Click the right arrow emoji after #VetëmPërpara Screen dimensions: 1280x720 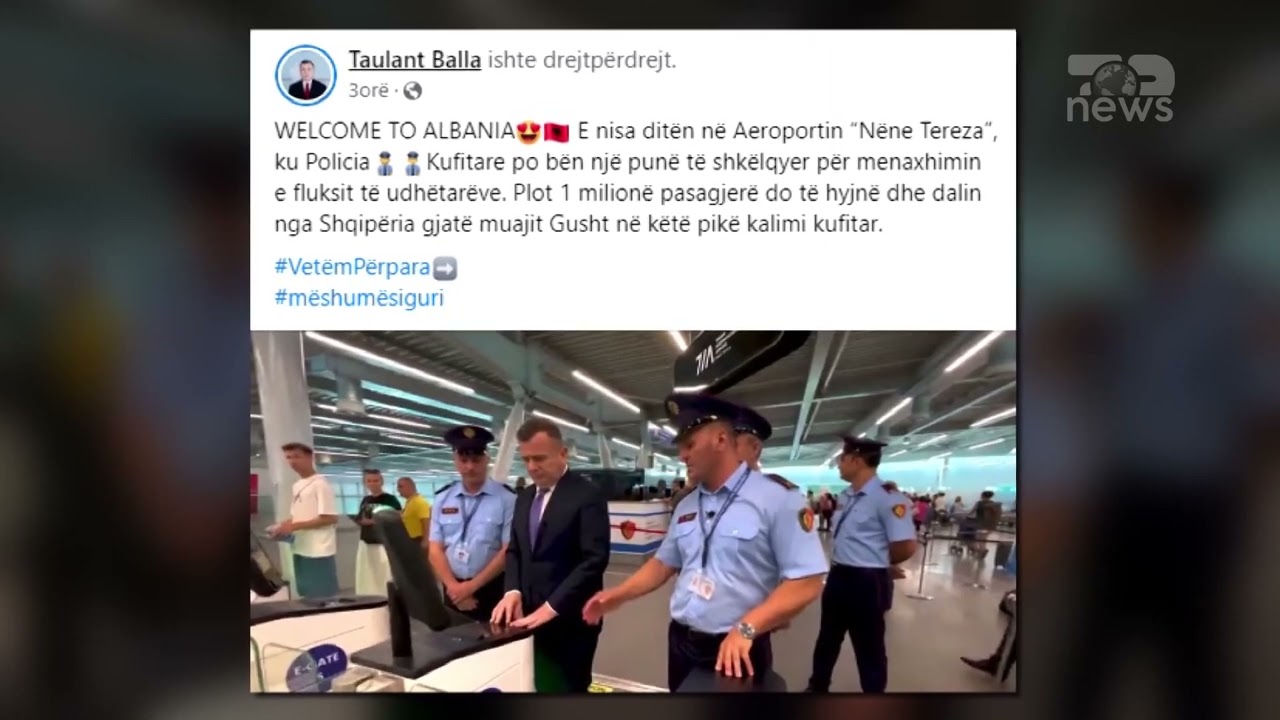pos(446,268)
